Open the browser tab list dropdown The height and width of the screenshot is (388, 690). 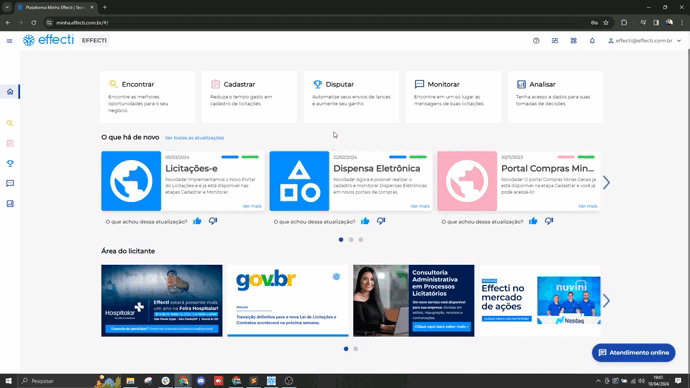point(7,7)
